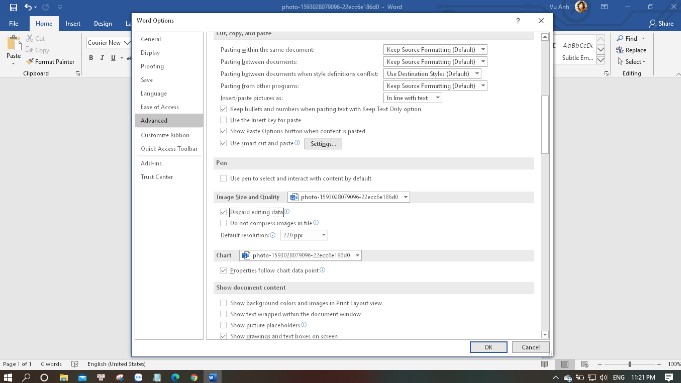Switch to Print Layout view in status bar
Image resolution: width=681 pixels, height=383 pixels.
(564, 364)
